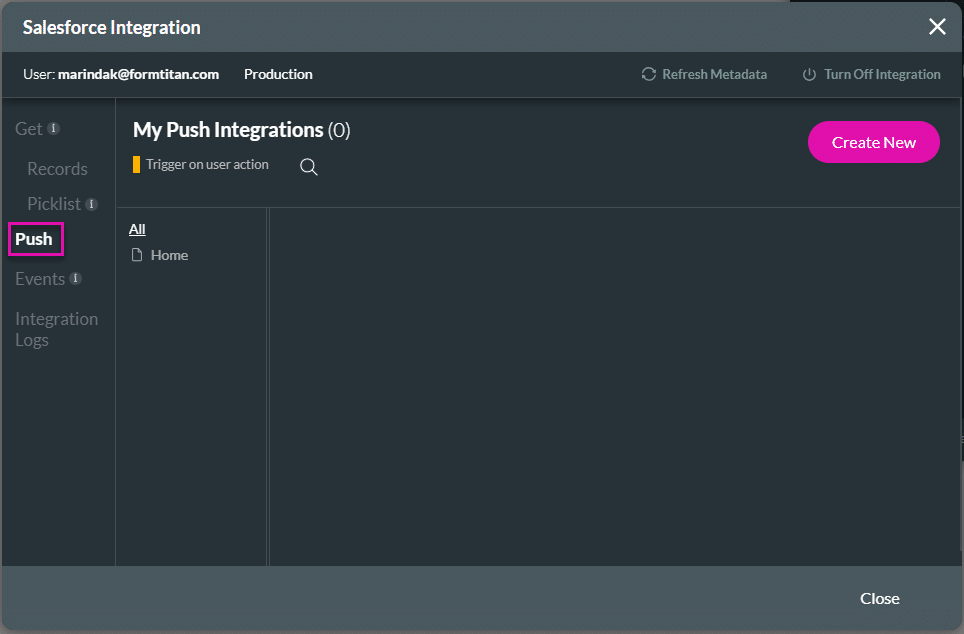Switch to the Records section

pos(57,168)
